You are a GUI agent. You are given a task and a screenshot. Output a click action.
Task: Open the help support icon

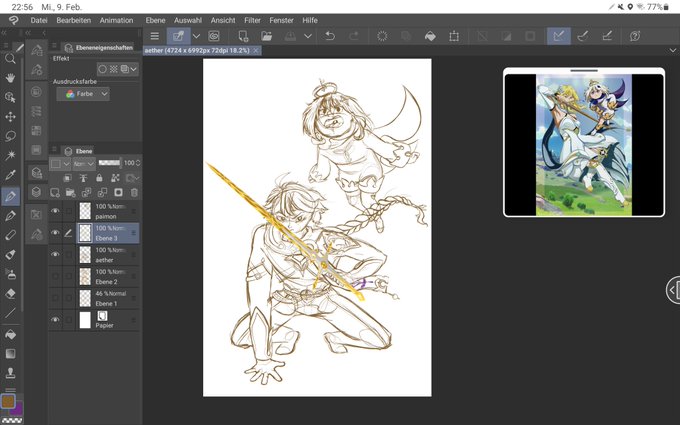coord(635,36)
